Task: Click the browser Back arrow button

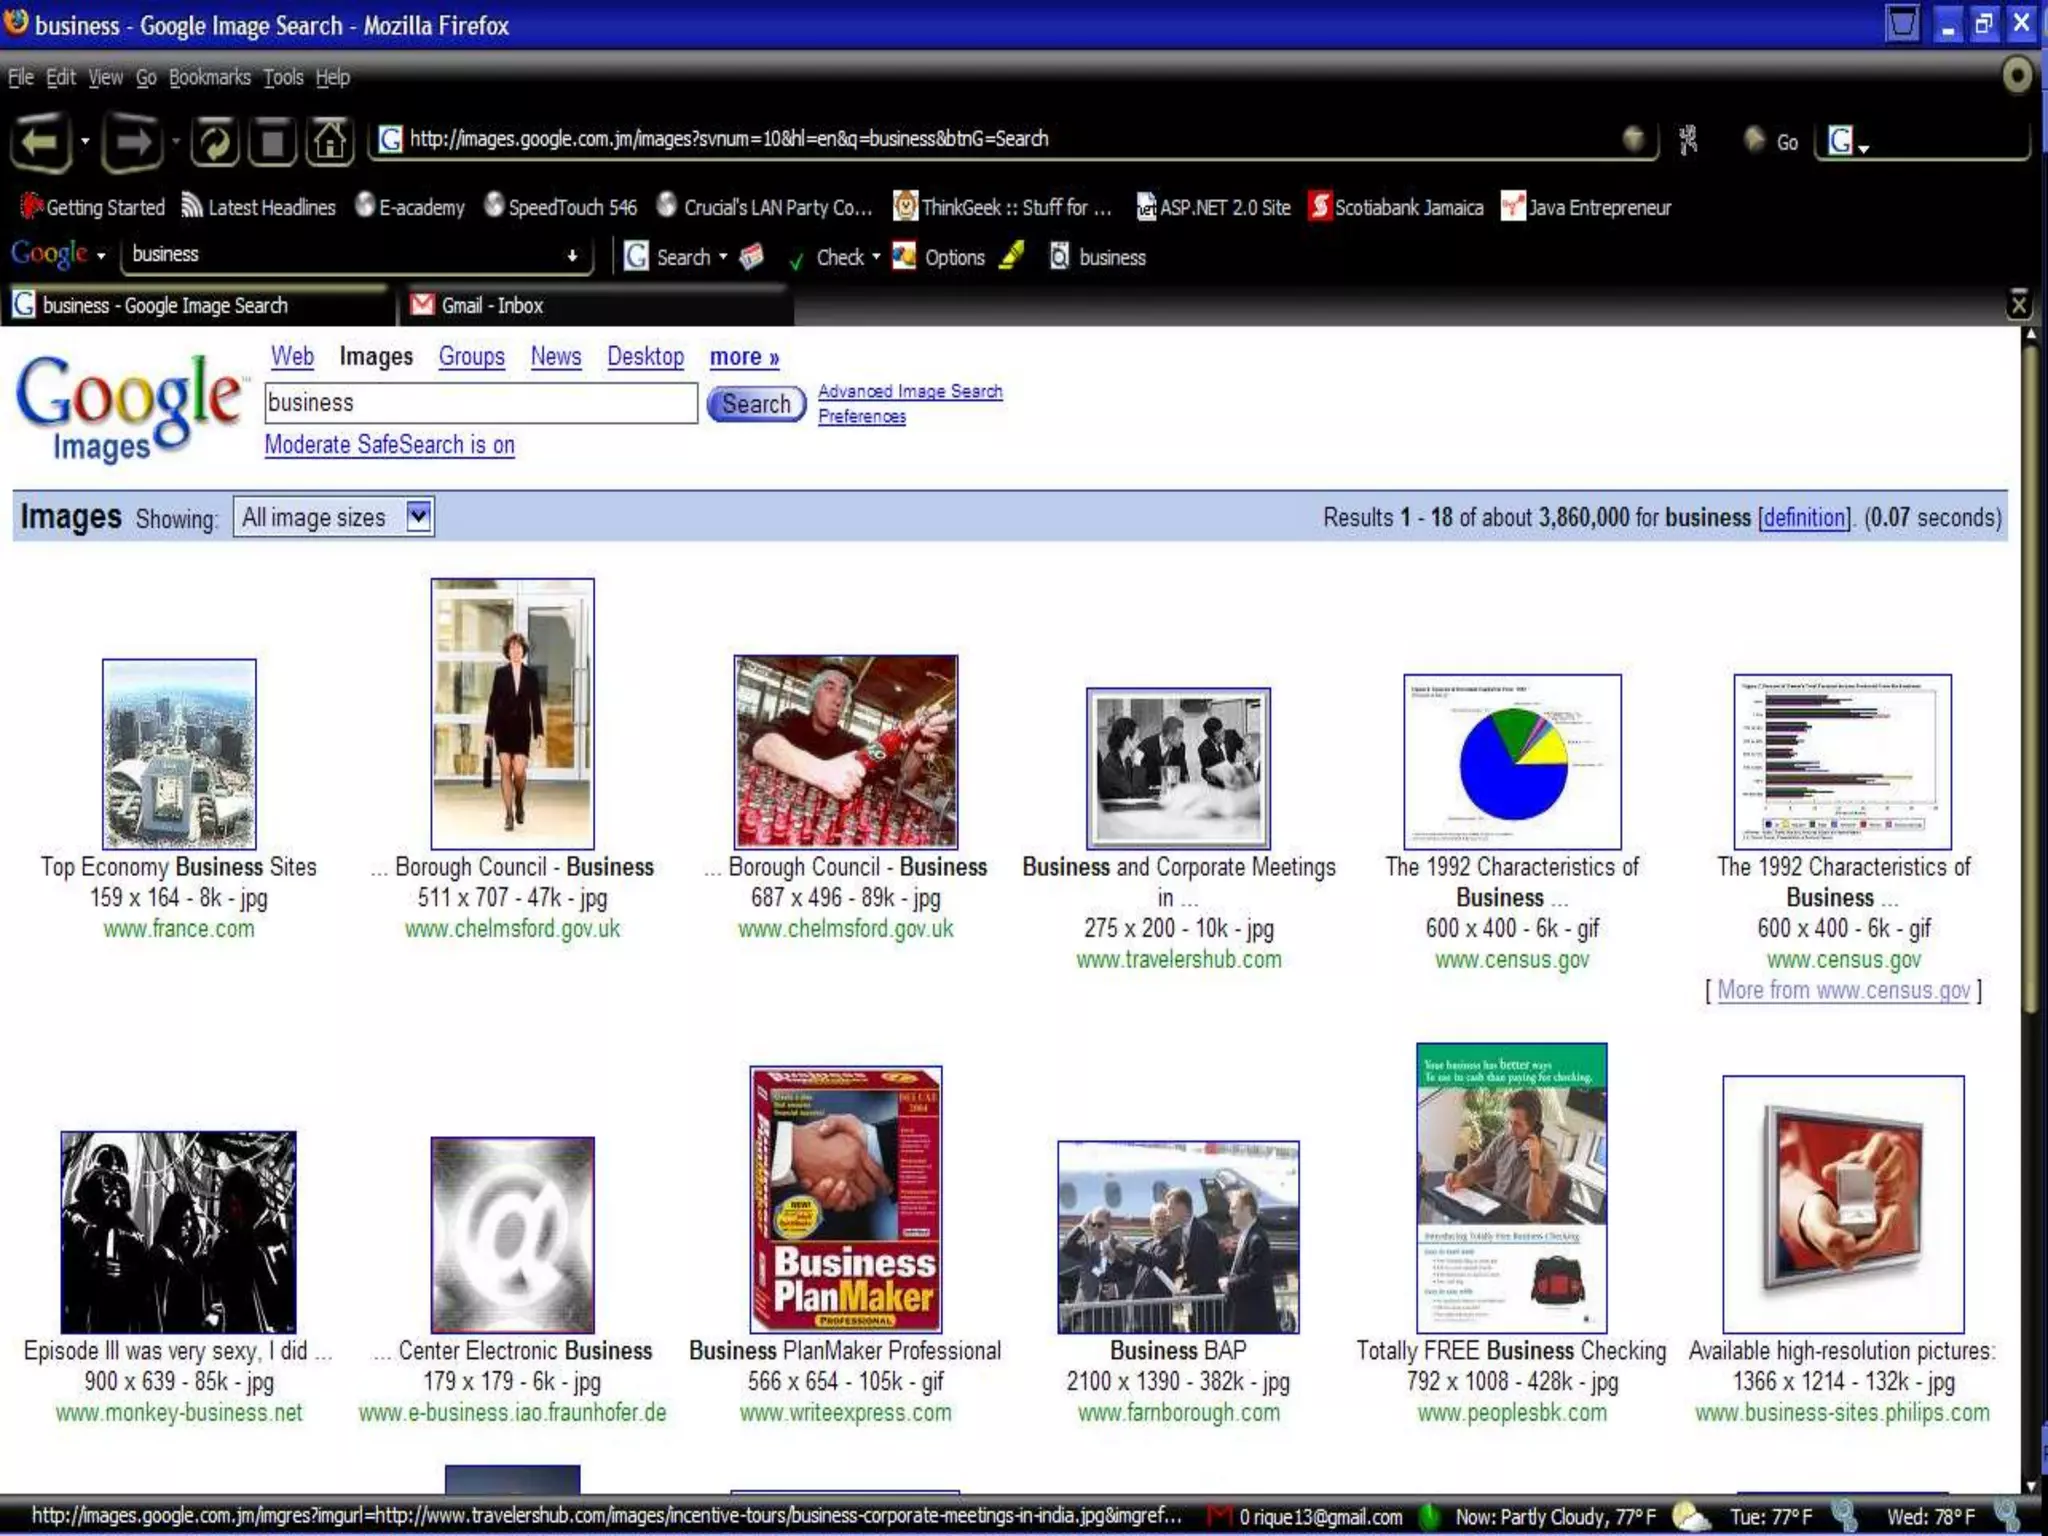Action: (40, 141)
